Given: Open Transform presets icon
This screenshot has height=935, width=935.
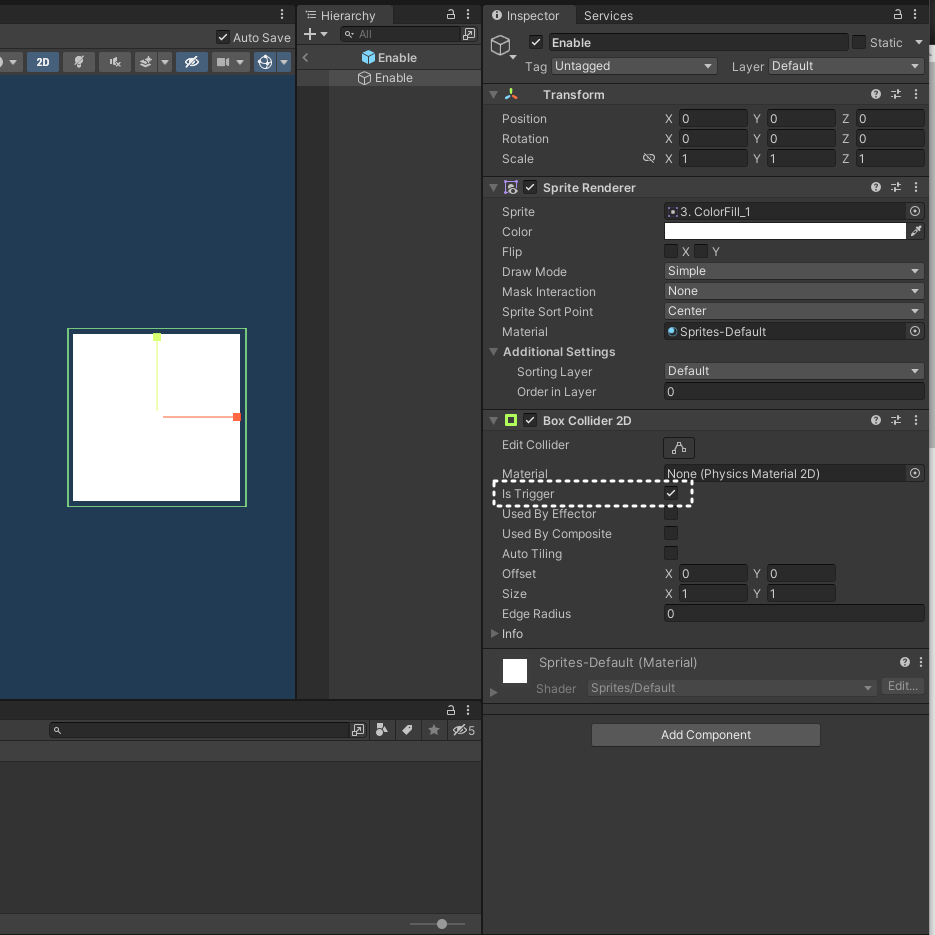Looking at the screenshot, I should (x=896, y=94).
